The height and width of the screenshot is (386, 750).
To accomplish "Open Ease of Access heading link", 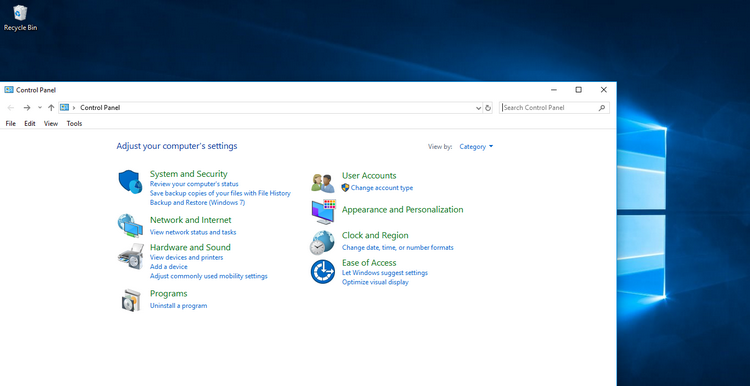I will (369, 263).
